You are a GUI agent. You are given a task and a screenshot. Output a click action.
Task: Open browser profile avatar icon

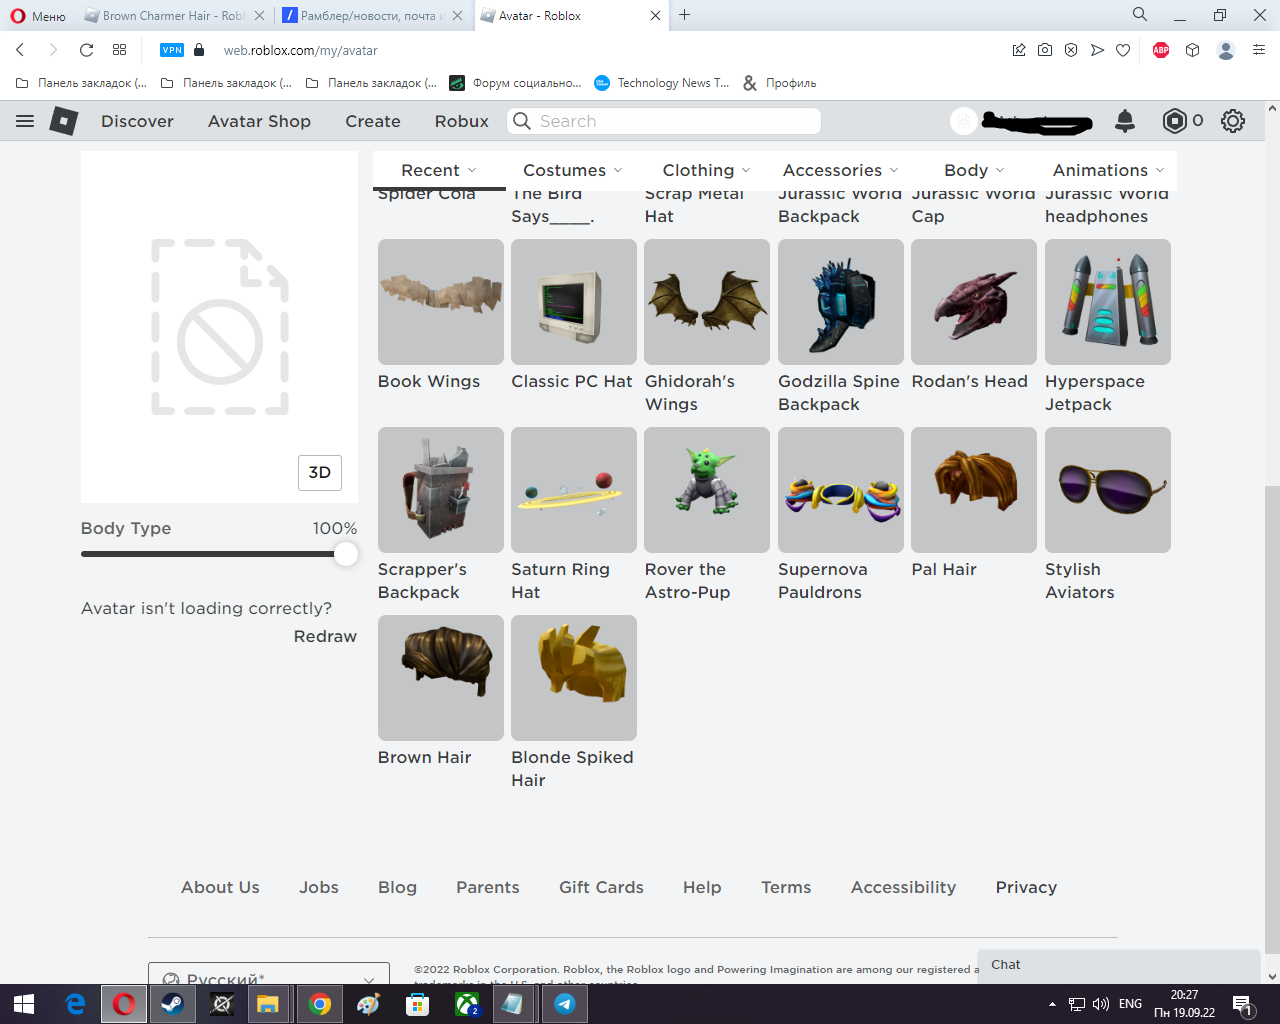1226,50
